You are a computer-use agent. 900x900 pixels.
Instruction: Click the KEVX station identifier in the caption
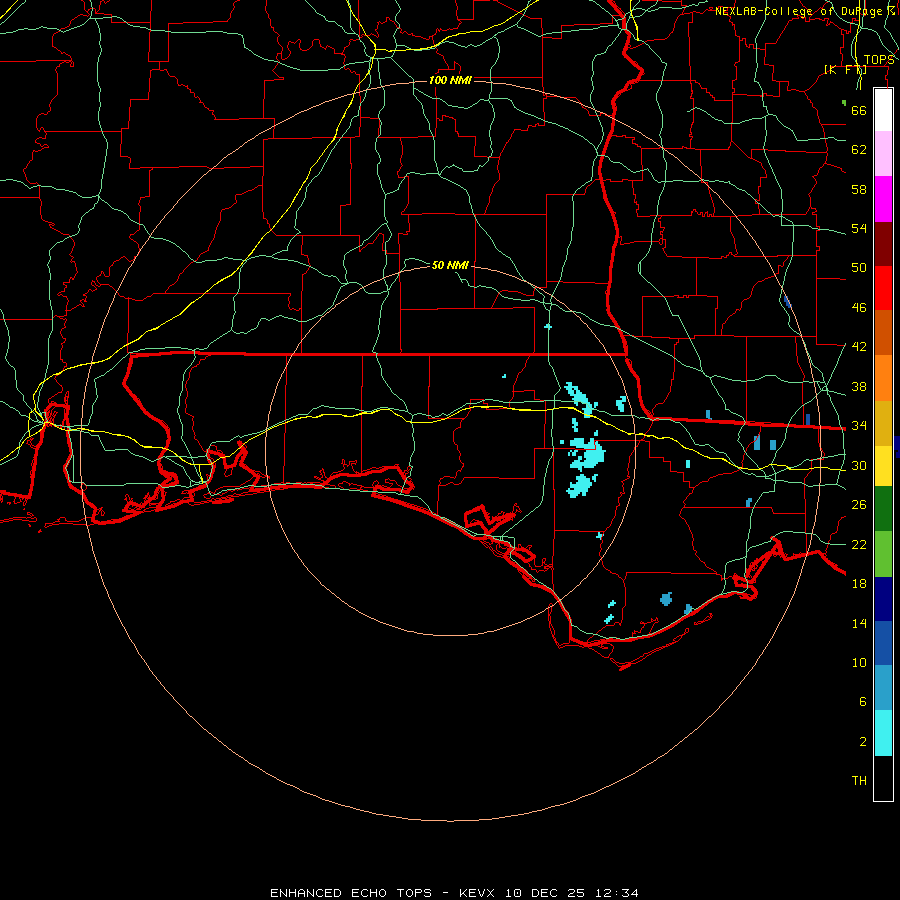tap(476, 893)
